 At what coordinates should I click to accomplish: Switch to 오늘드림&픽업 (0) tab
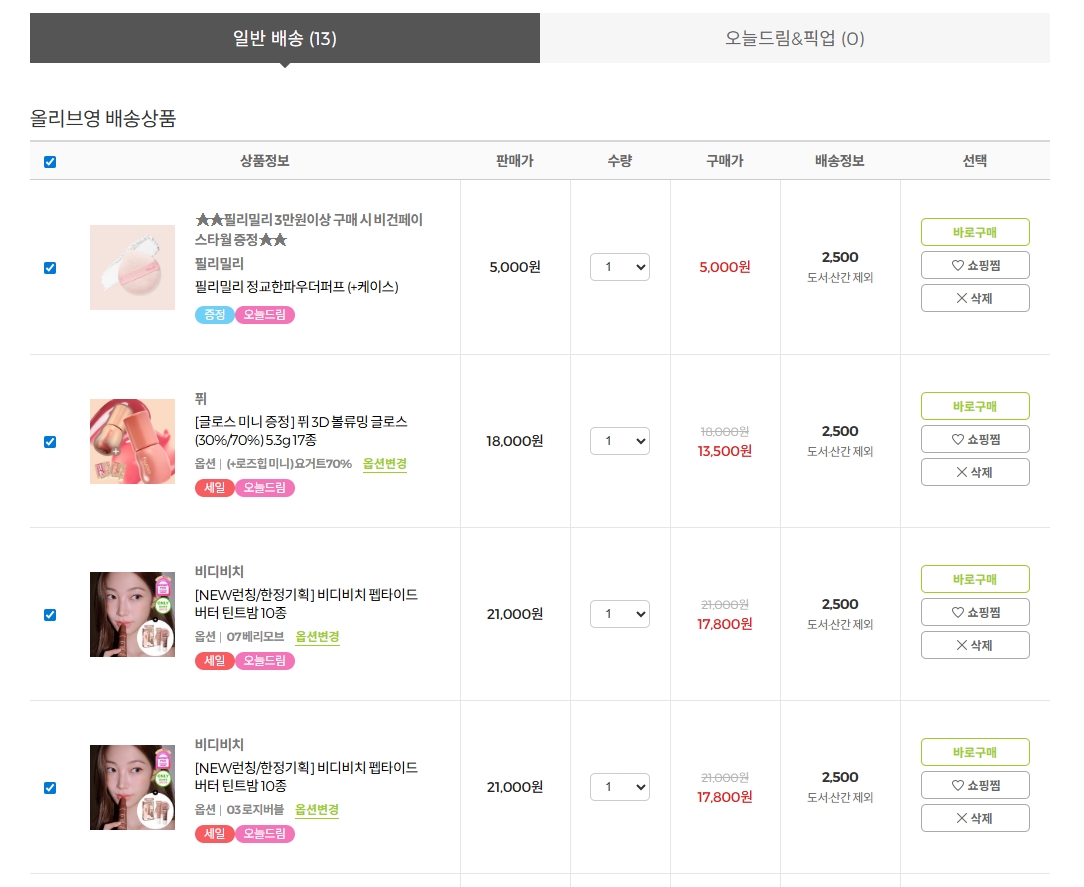795,39
